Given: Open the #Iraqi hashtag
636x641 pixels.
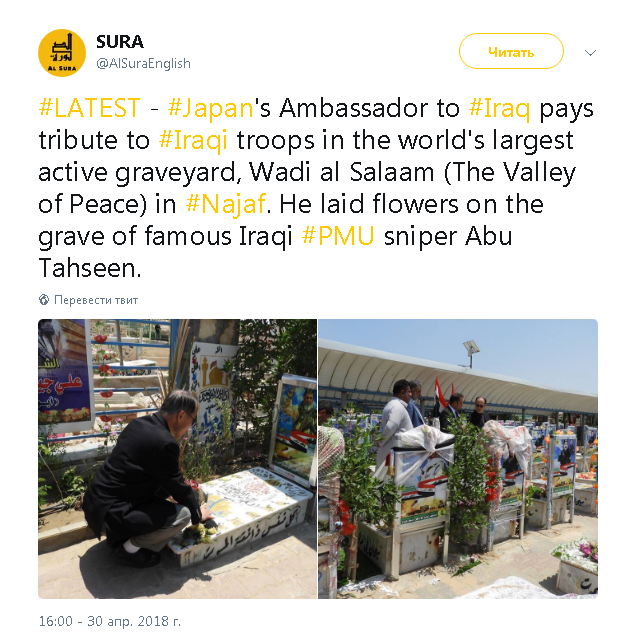Looking at the screenshot, I should 193,141.
